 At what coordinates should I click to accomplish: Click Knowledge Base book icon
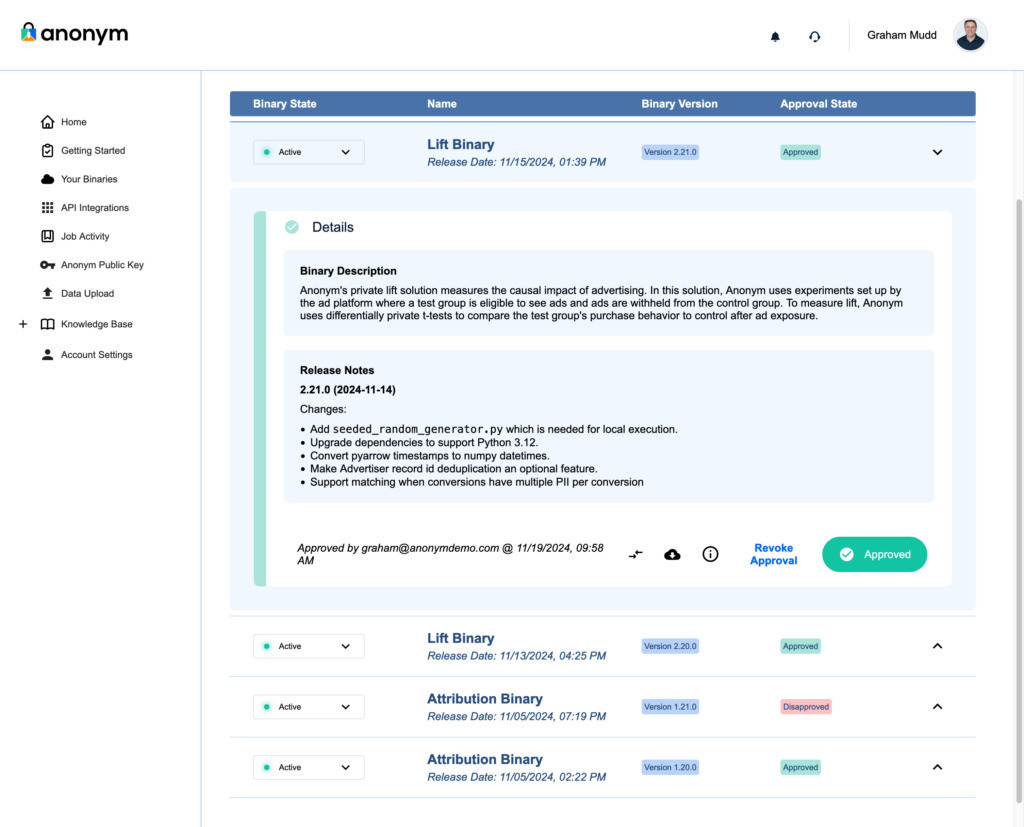pyautogui.click(x=47, y=324)
